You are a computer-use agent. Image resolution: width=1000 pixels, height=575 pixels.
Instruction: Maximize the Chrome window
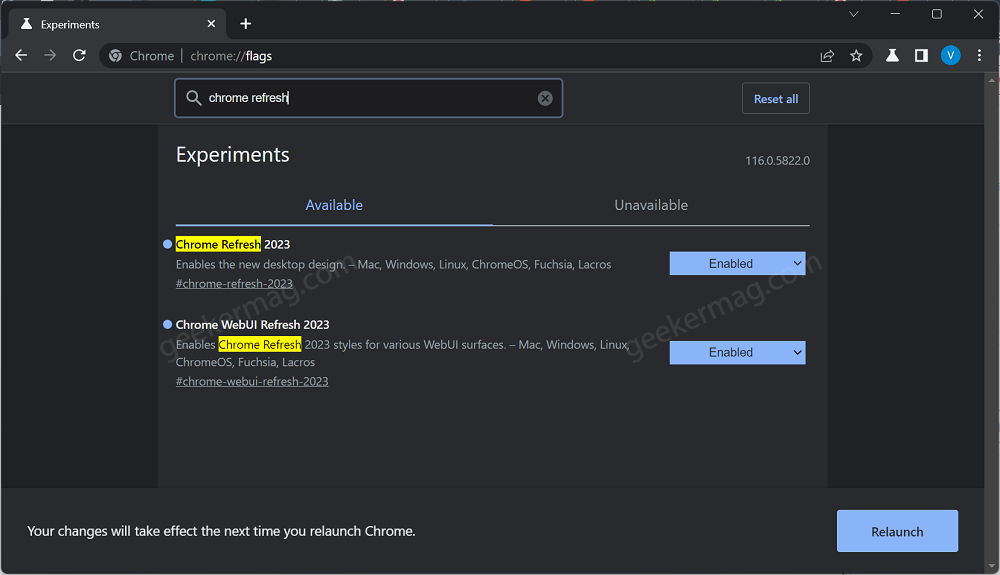[936, 14]
